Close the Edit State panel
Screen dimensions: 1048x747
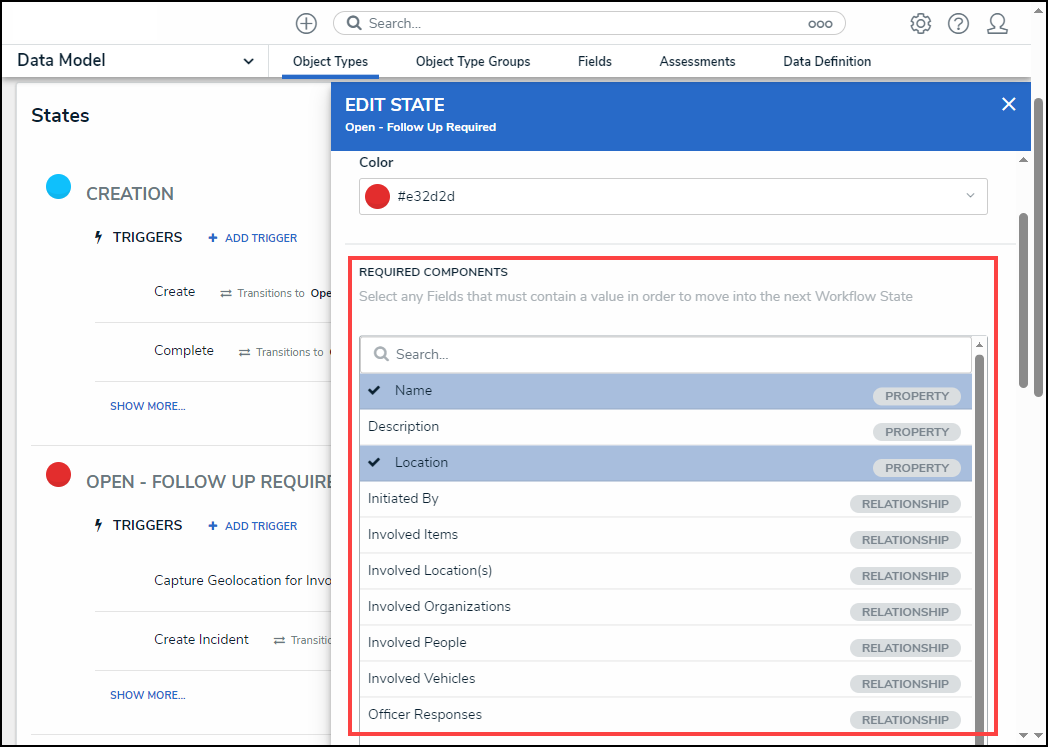coord(1008,104)
